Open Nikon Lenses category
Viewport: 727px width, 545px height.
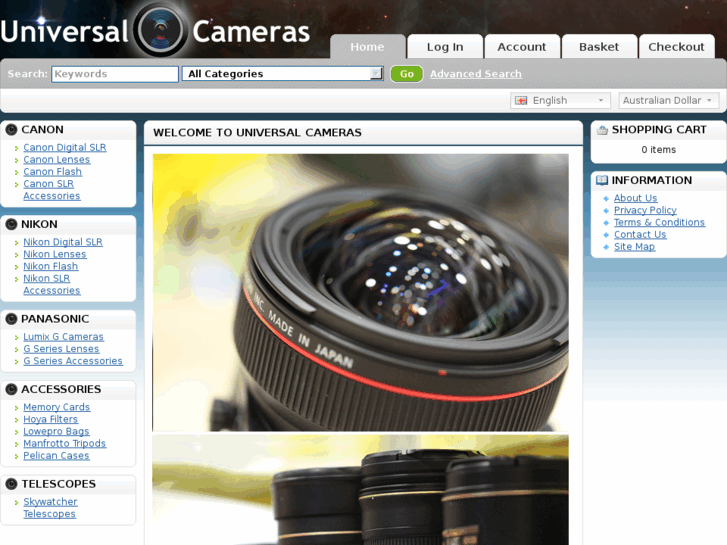55,254
